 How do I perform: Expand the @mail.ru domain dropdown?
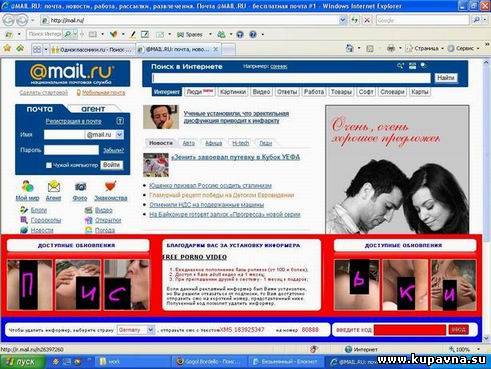(x=119, y=135)
